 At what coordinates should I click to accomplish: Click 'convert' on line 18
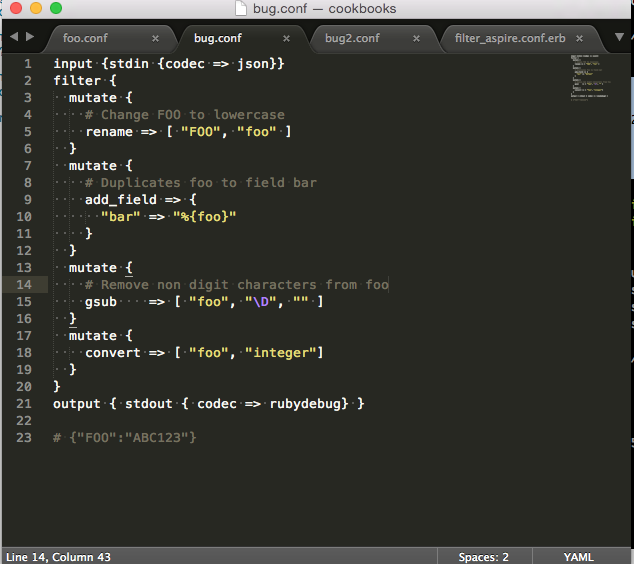pyautogui.click(x=113, y=353)
